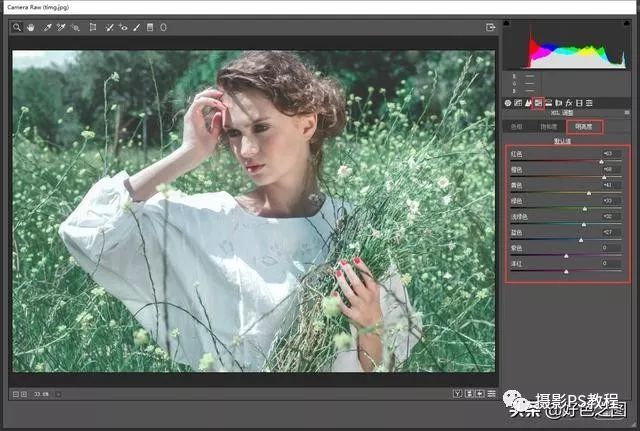Switch to the 色相 (Hue) tab
The width and height of the screenshot is (640, 431).
point(519,127)
